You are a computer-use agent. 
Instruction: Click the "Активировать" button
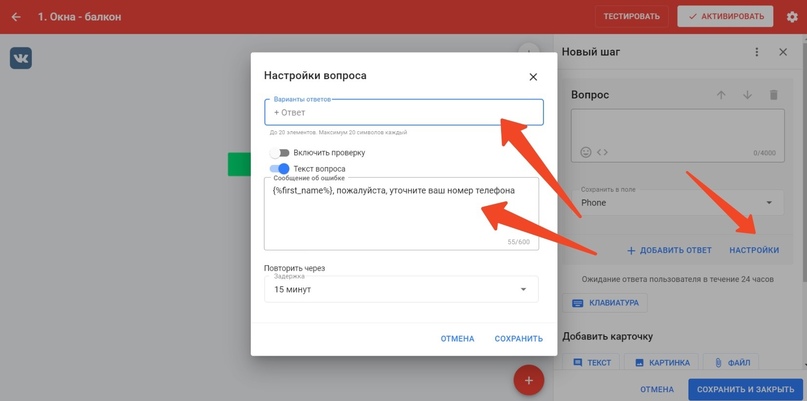click(725, 17)
